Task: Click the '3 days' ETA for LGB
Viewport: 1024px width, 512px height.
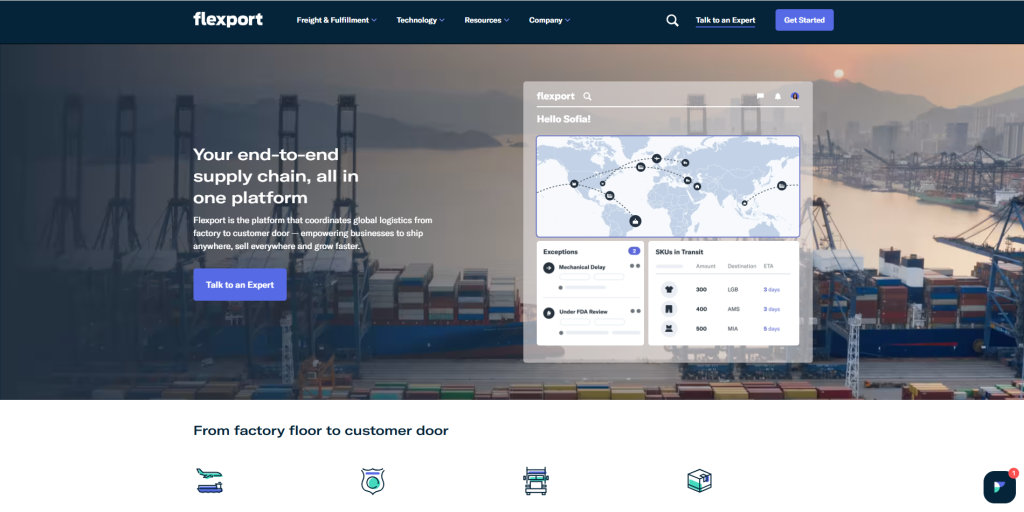Action: click(x=771, y=289)
